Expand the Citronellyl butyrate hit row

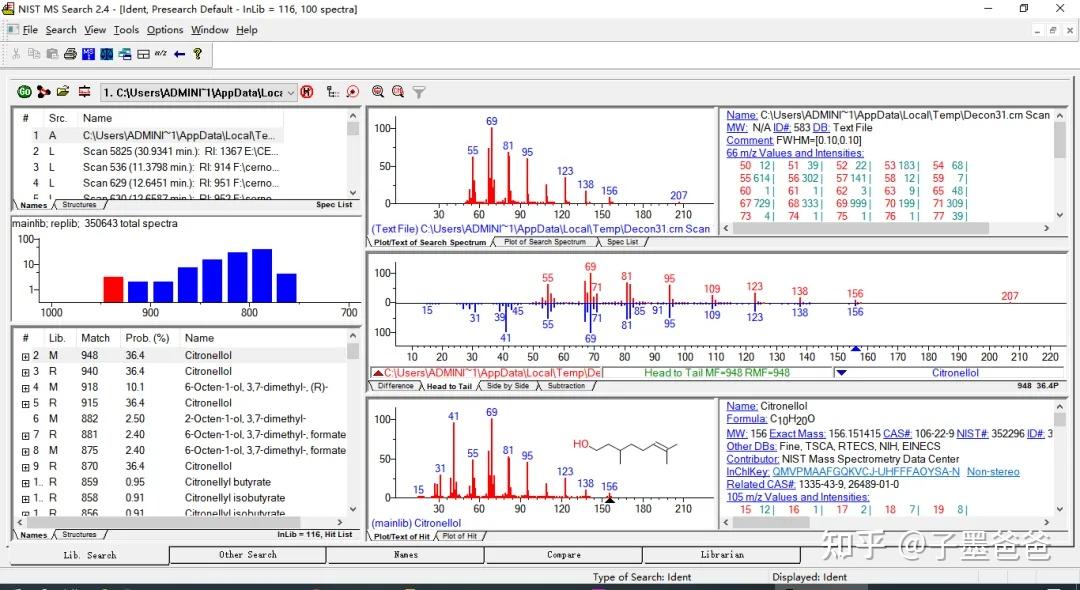pos(25,483)
